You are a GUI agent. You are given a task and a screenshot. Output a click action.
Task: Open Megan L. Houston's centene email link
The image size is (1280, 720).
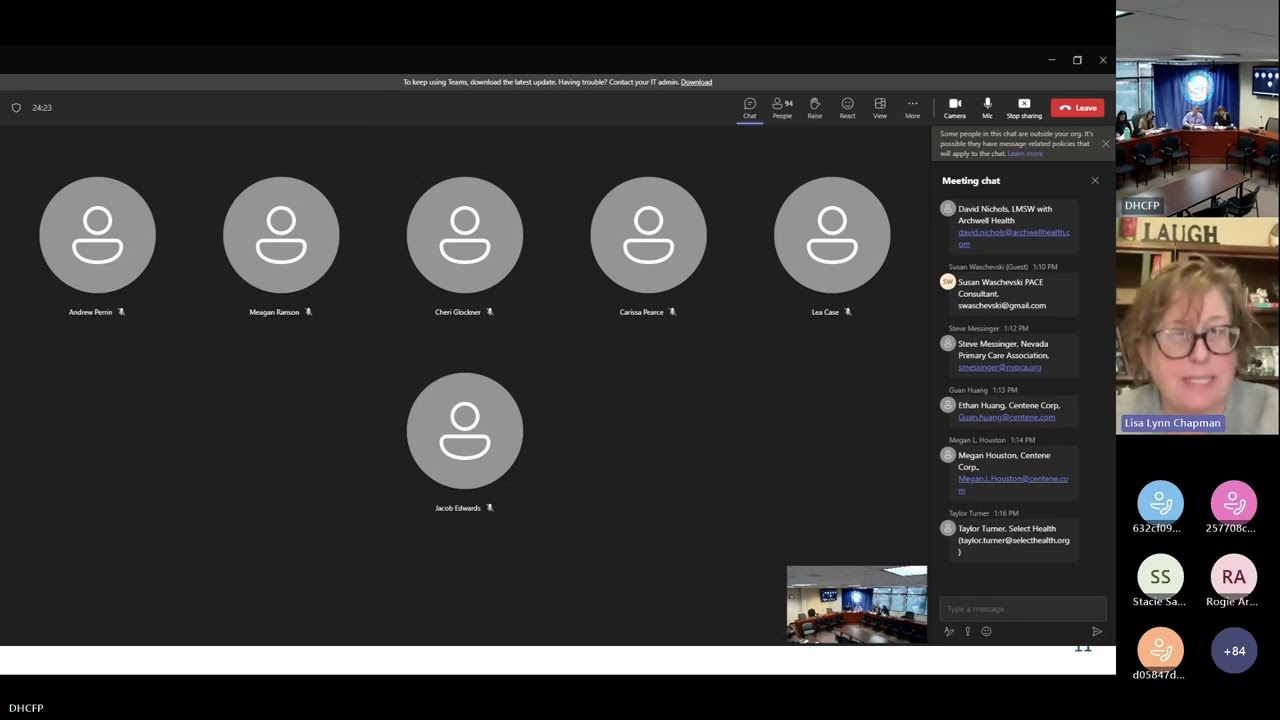point(1012,484)
